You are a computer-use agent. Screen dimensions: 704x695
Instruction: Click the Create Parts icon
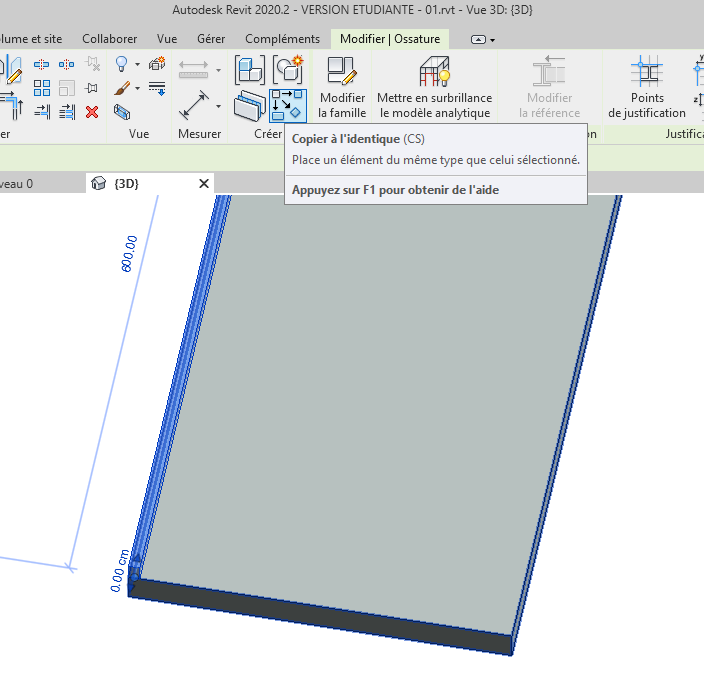tap(250, 106)
